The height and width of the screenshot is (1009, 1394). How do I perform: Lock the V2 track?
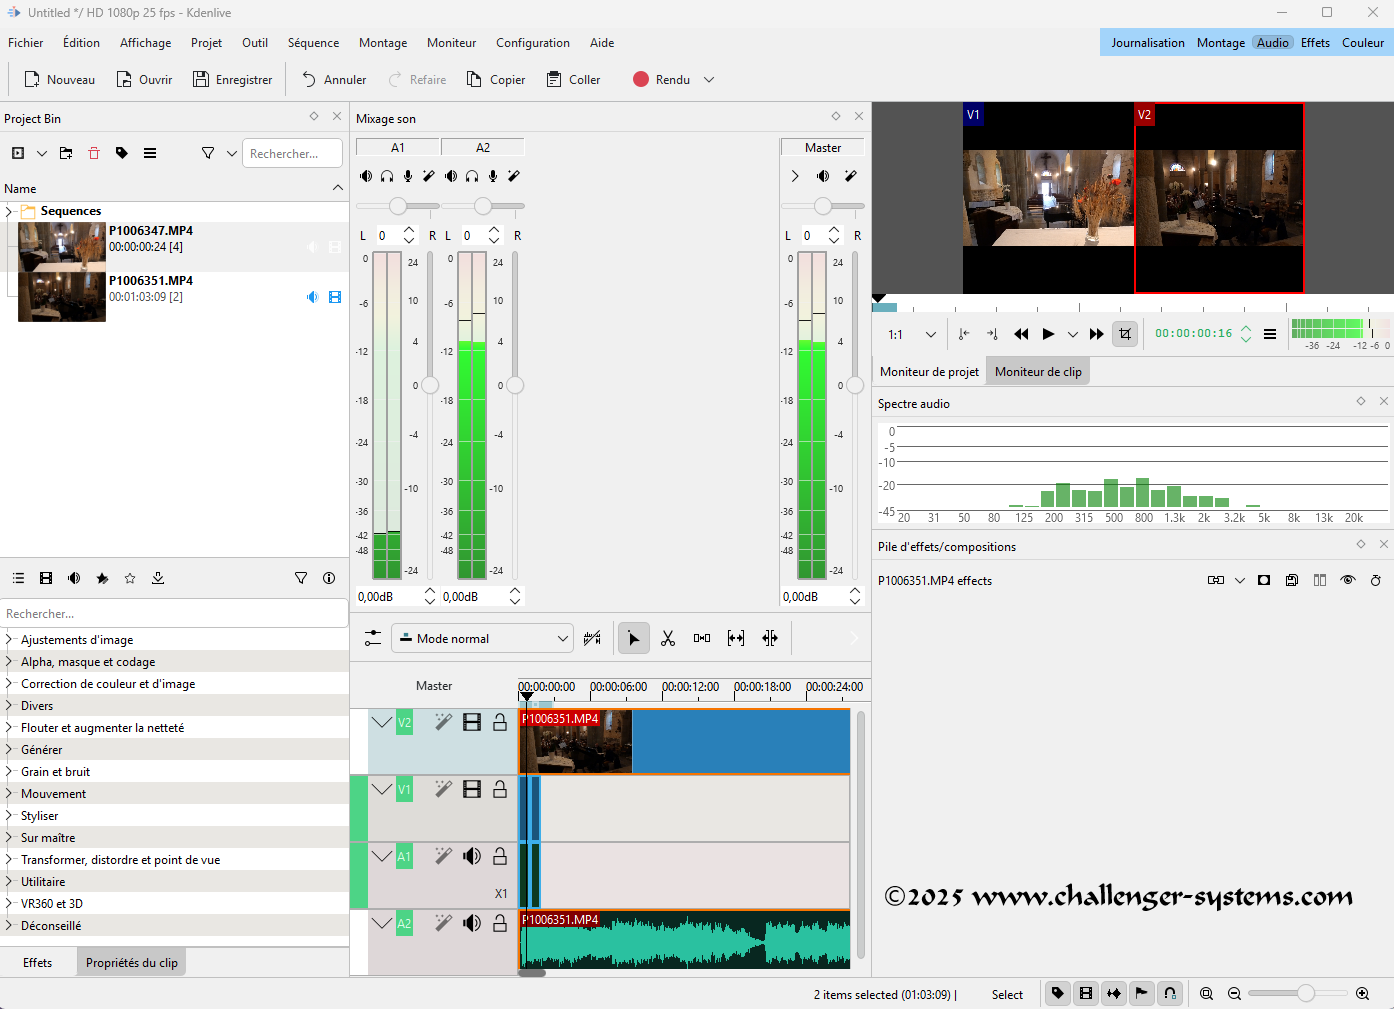[x=500, y=722]
